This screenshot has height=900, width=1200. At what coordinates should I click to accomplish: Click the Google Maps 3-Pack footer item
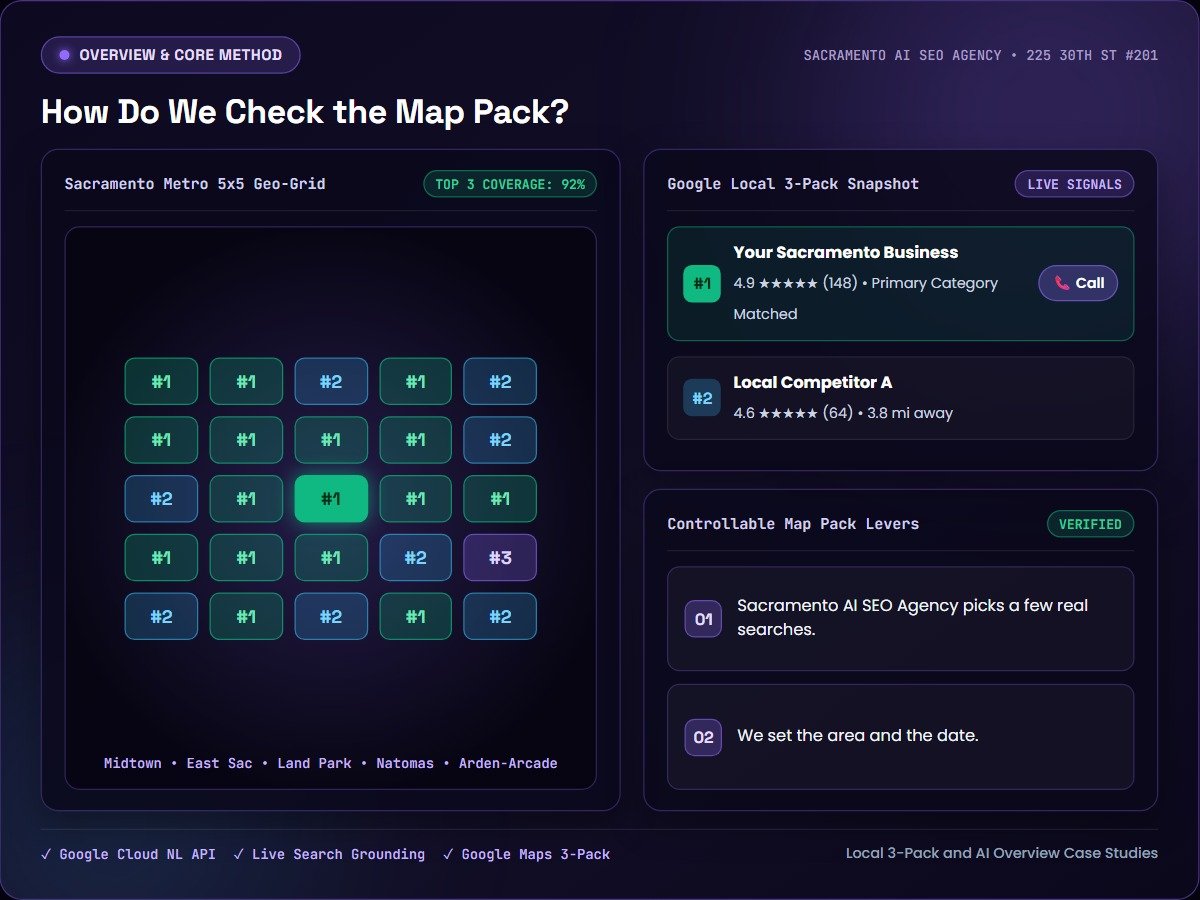(526, 854)
